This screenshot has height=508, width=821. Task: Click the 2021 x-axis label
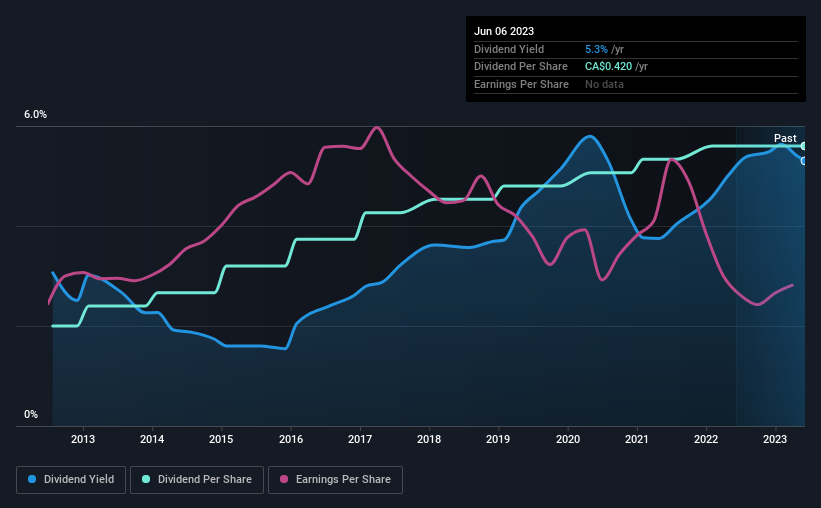pyautogui.click(x=637, y=439)
